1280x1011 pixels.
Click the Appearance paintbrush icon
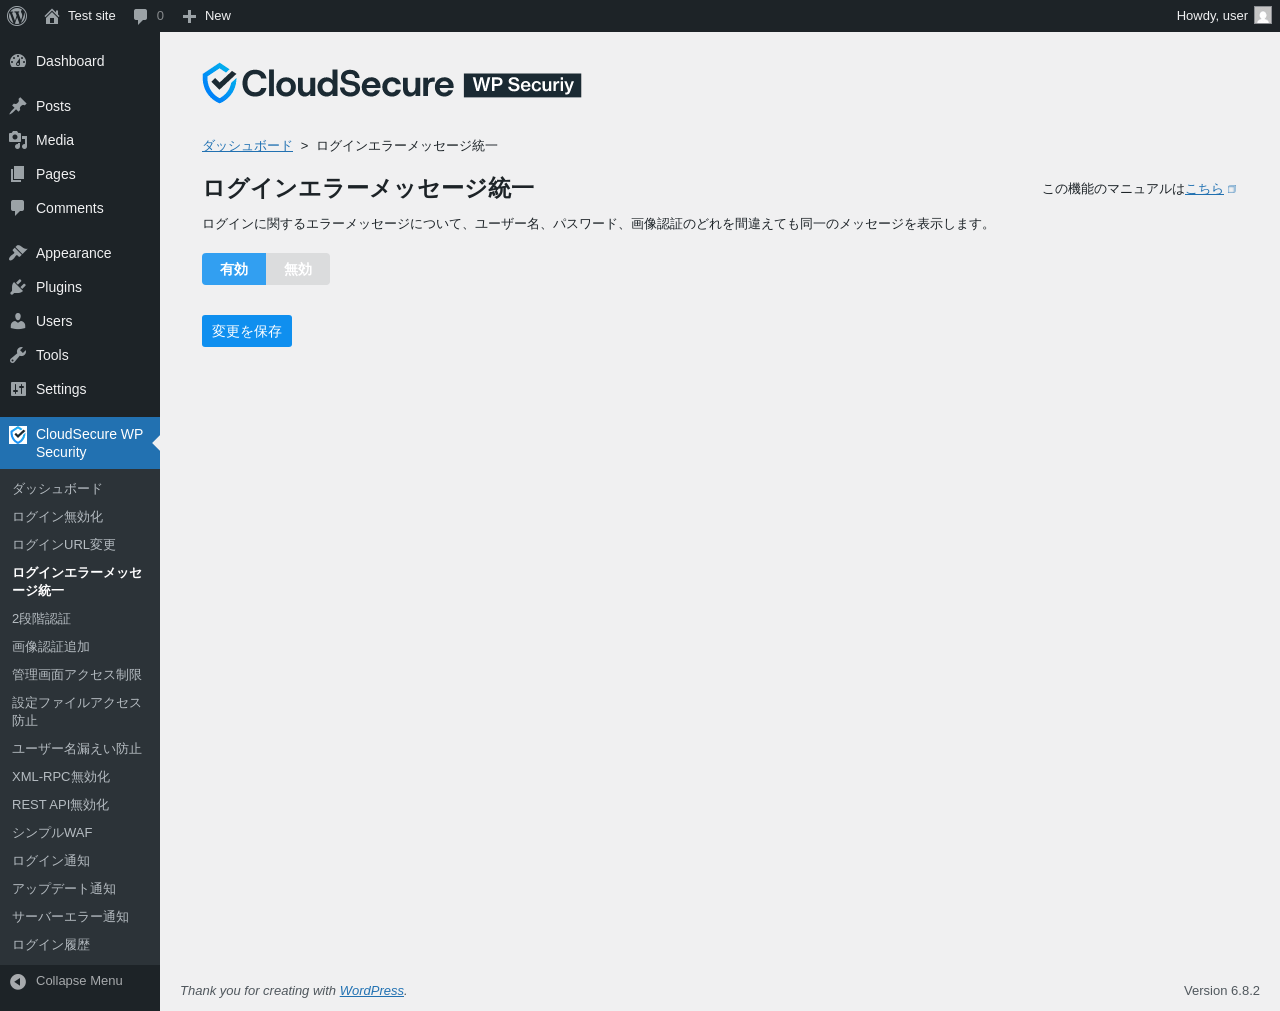[18, 253]
